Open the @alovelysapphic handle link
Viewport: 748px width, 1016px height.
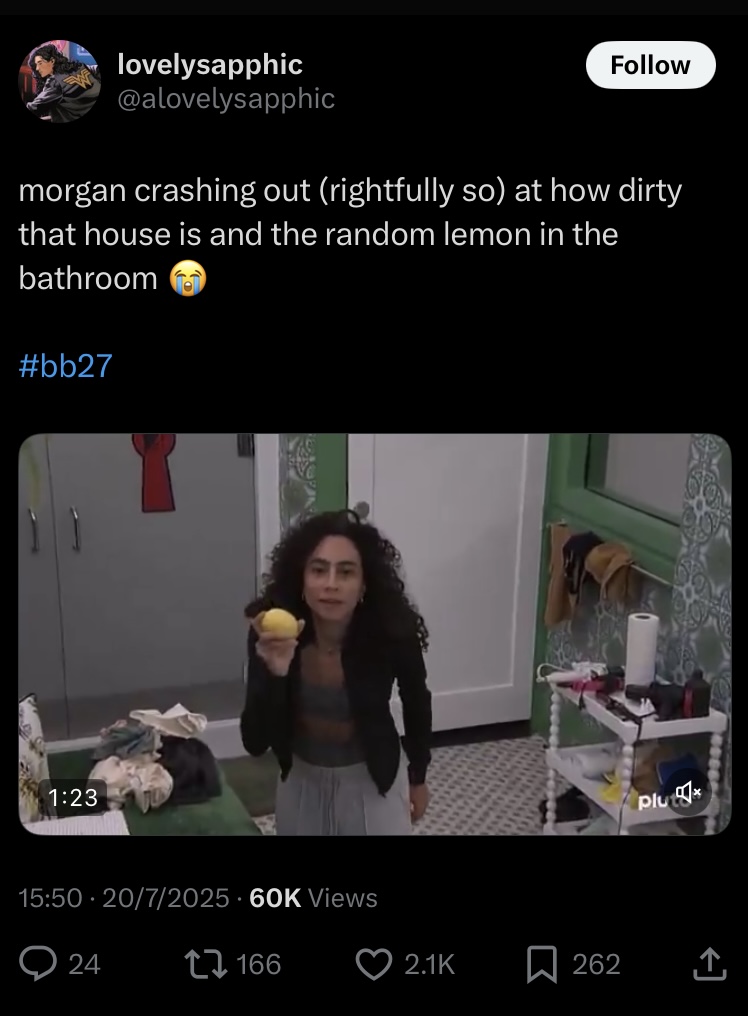(226, 98)
